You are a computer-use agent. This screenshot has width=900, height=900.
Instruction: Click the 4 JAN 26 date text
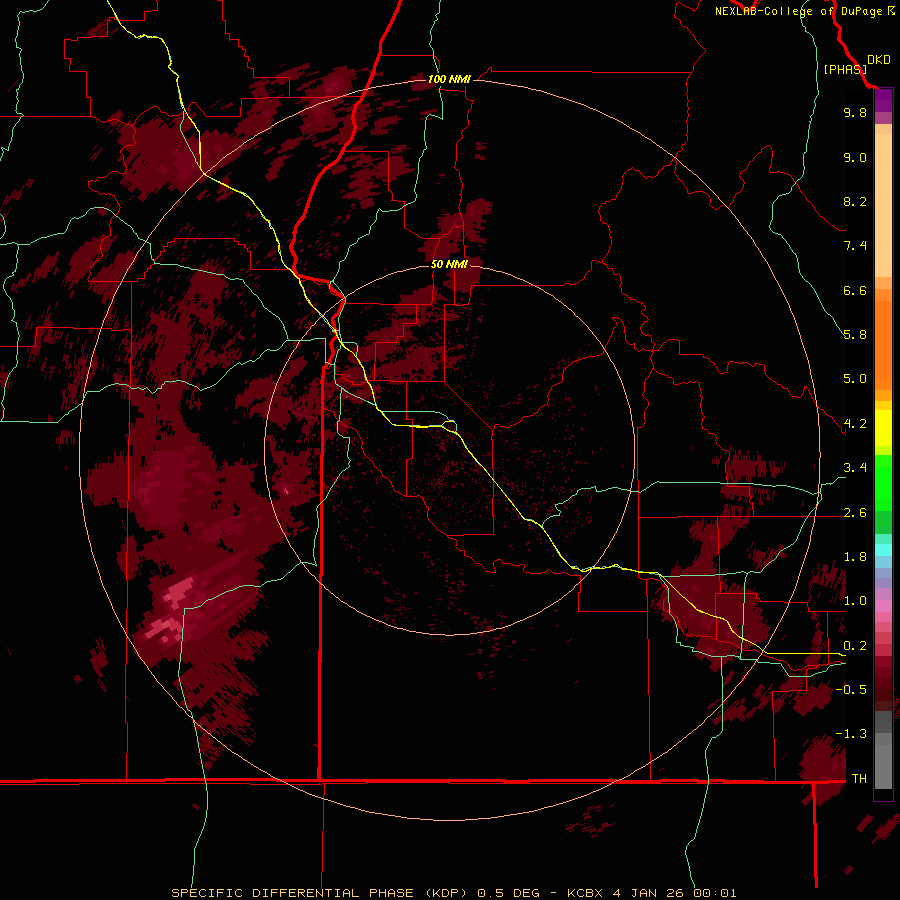(648, 893)
